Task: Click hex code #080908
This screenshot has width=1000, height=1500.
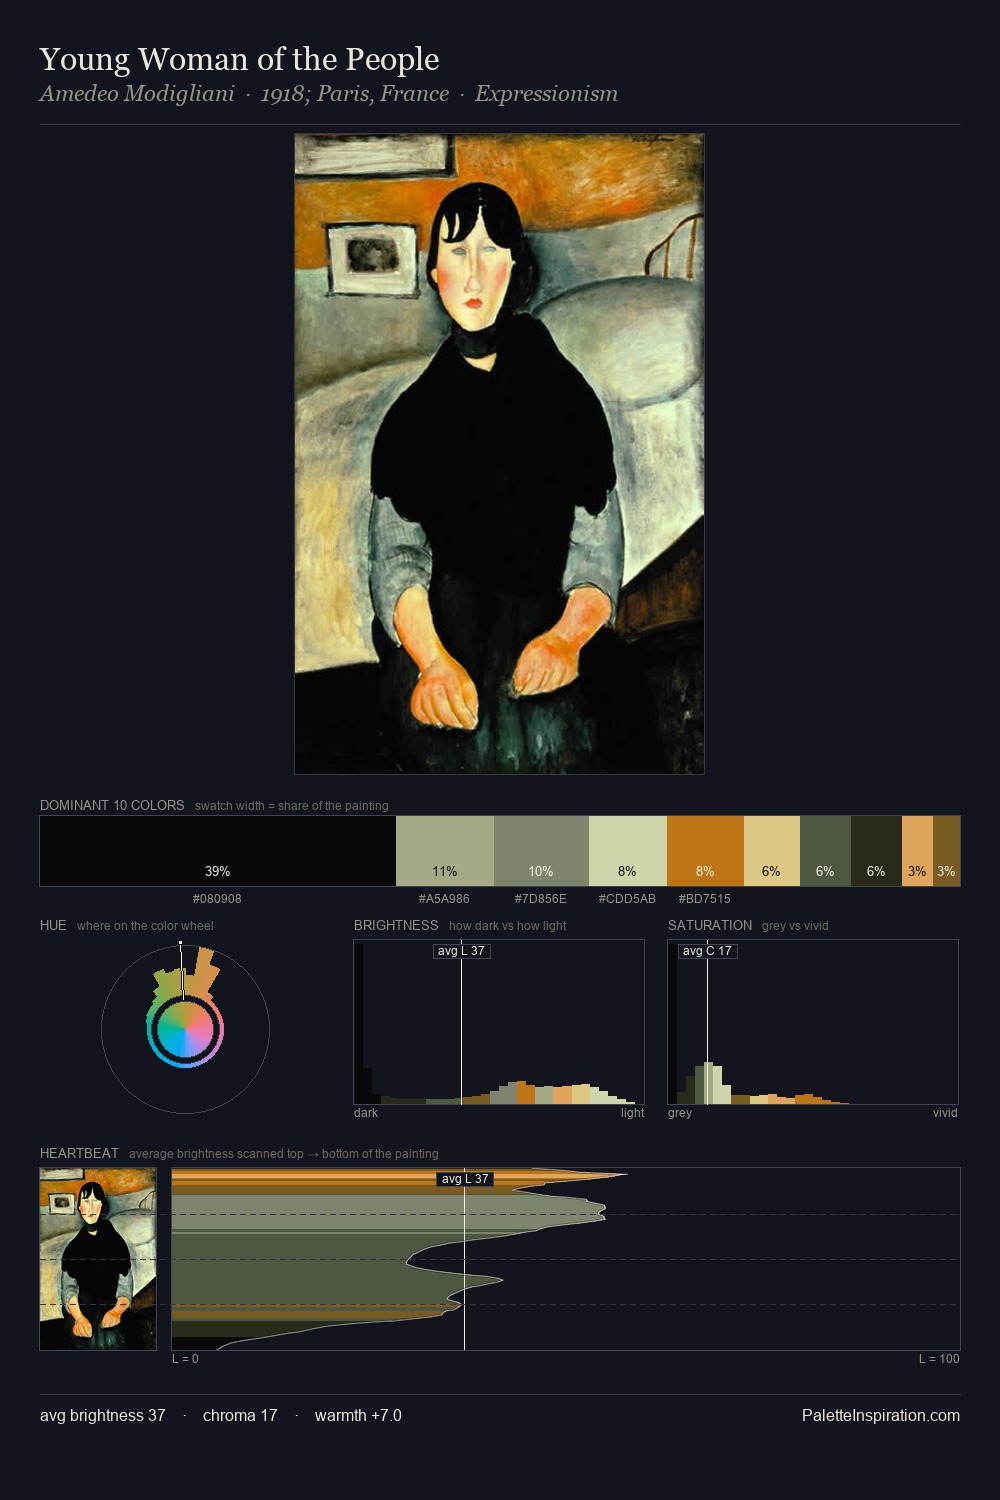Action: tap(217, 899)
